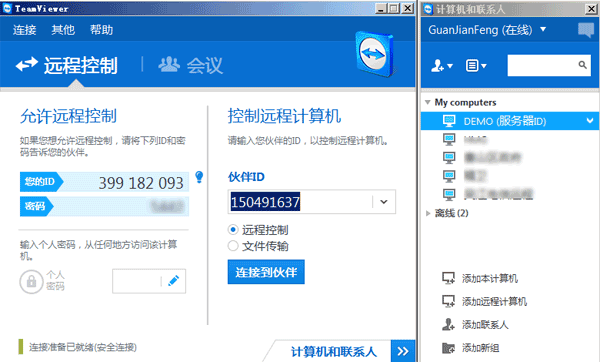Click the 添加远程计算机 link

pos(494,302)
